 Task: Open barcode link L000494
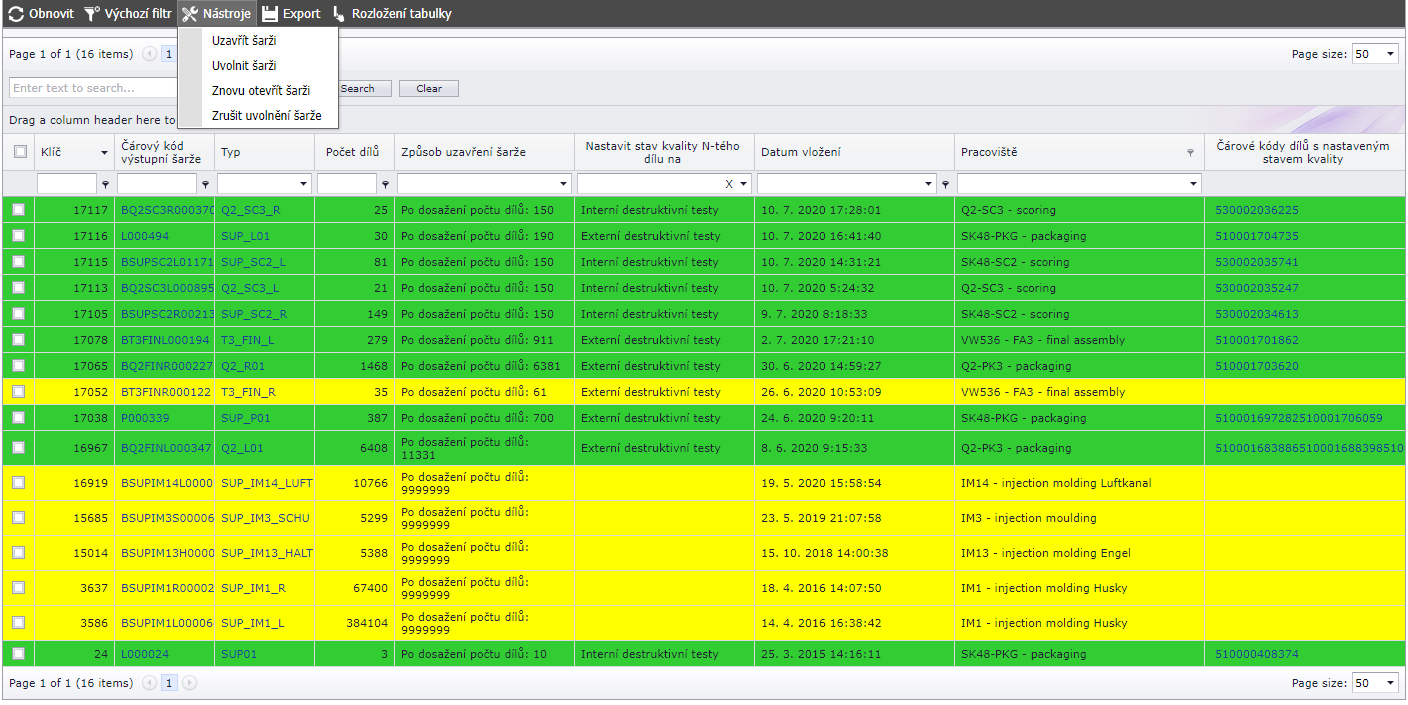[x=145, y=236]
